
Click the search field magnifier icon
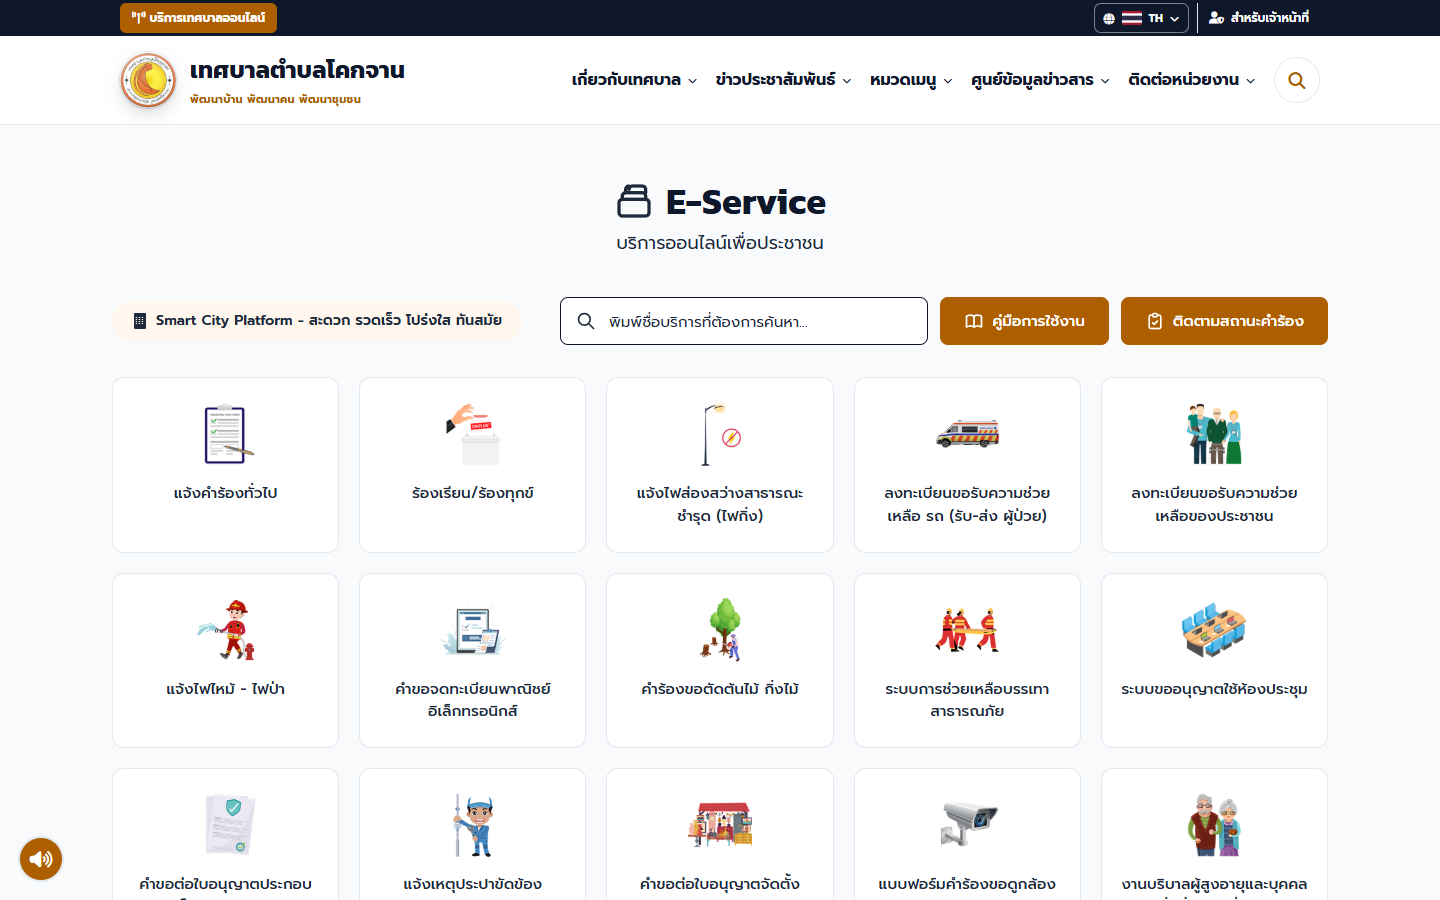pyautogui.click(x=586, y=321)
